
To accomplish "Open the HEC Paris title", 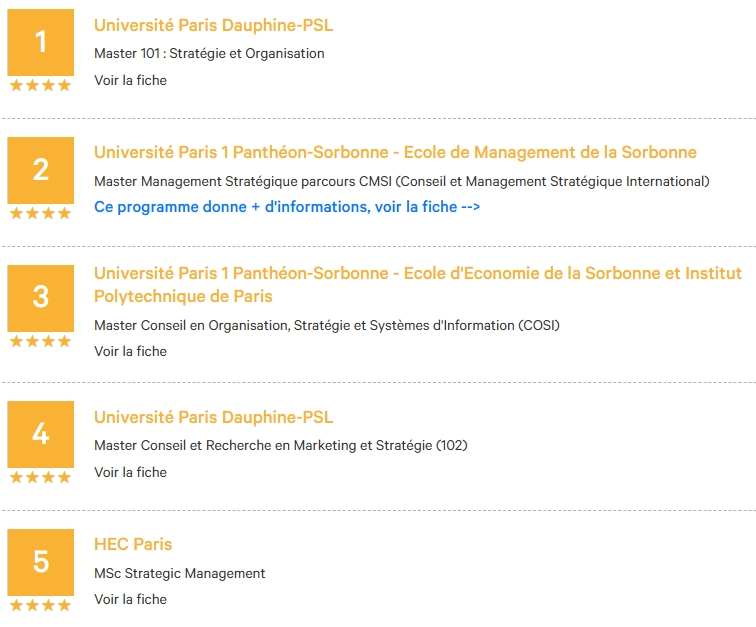I will 133,544.
